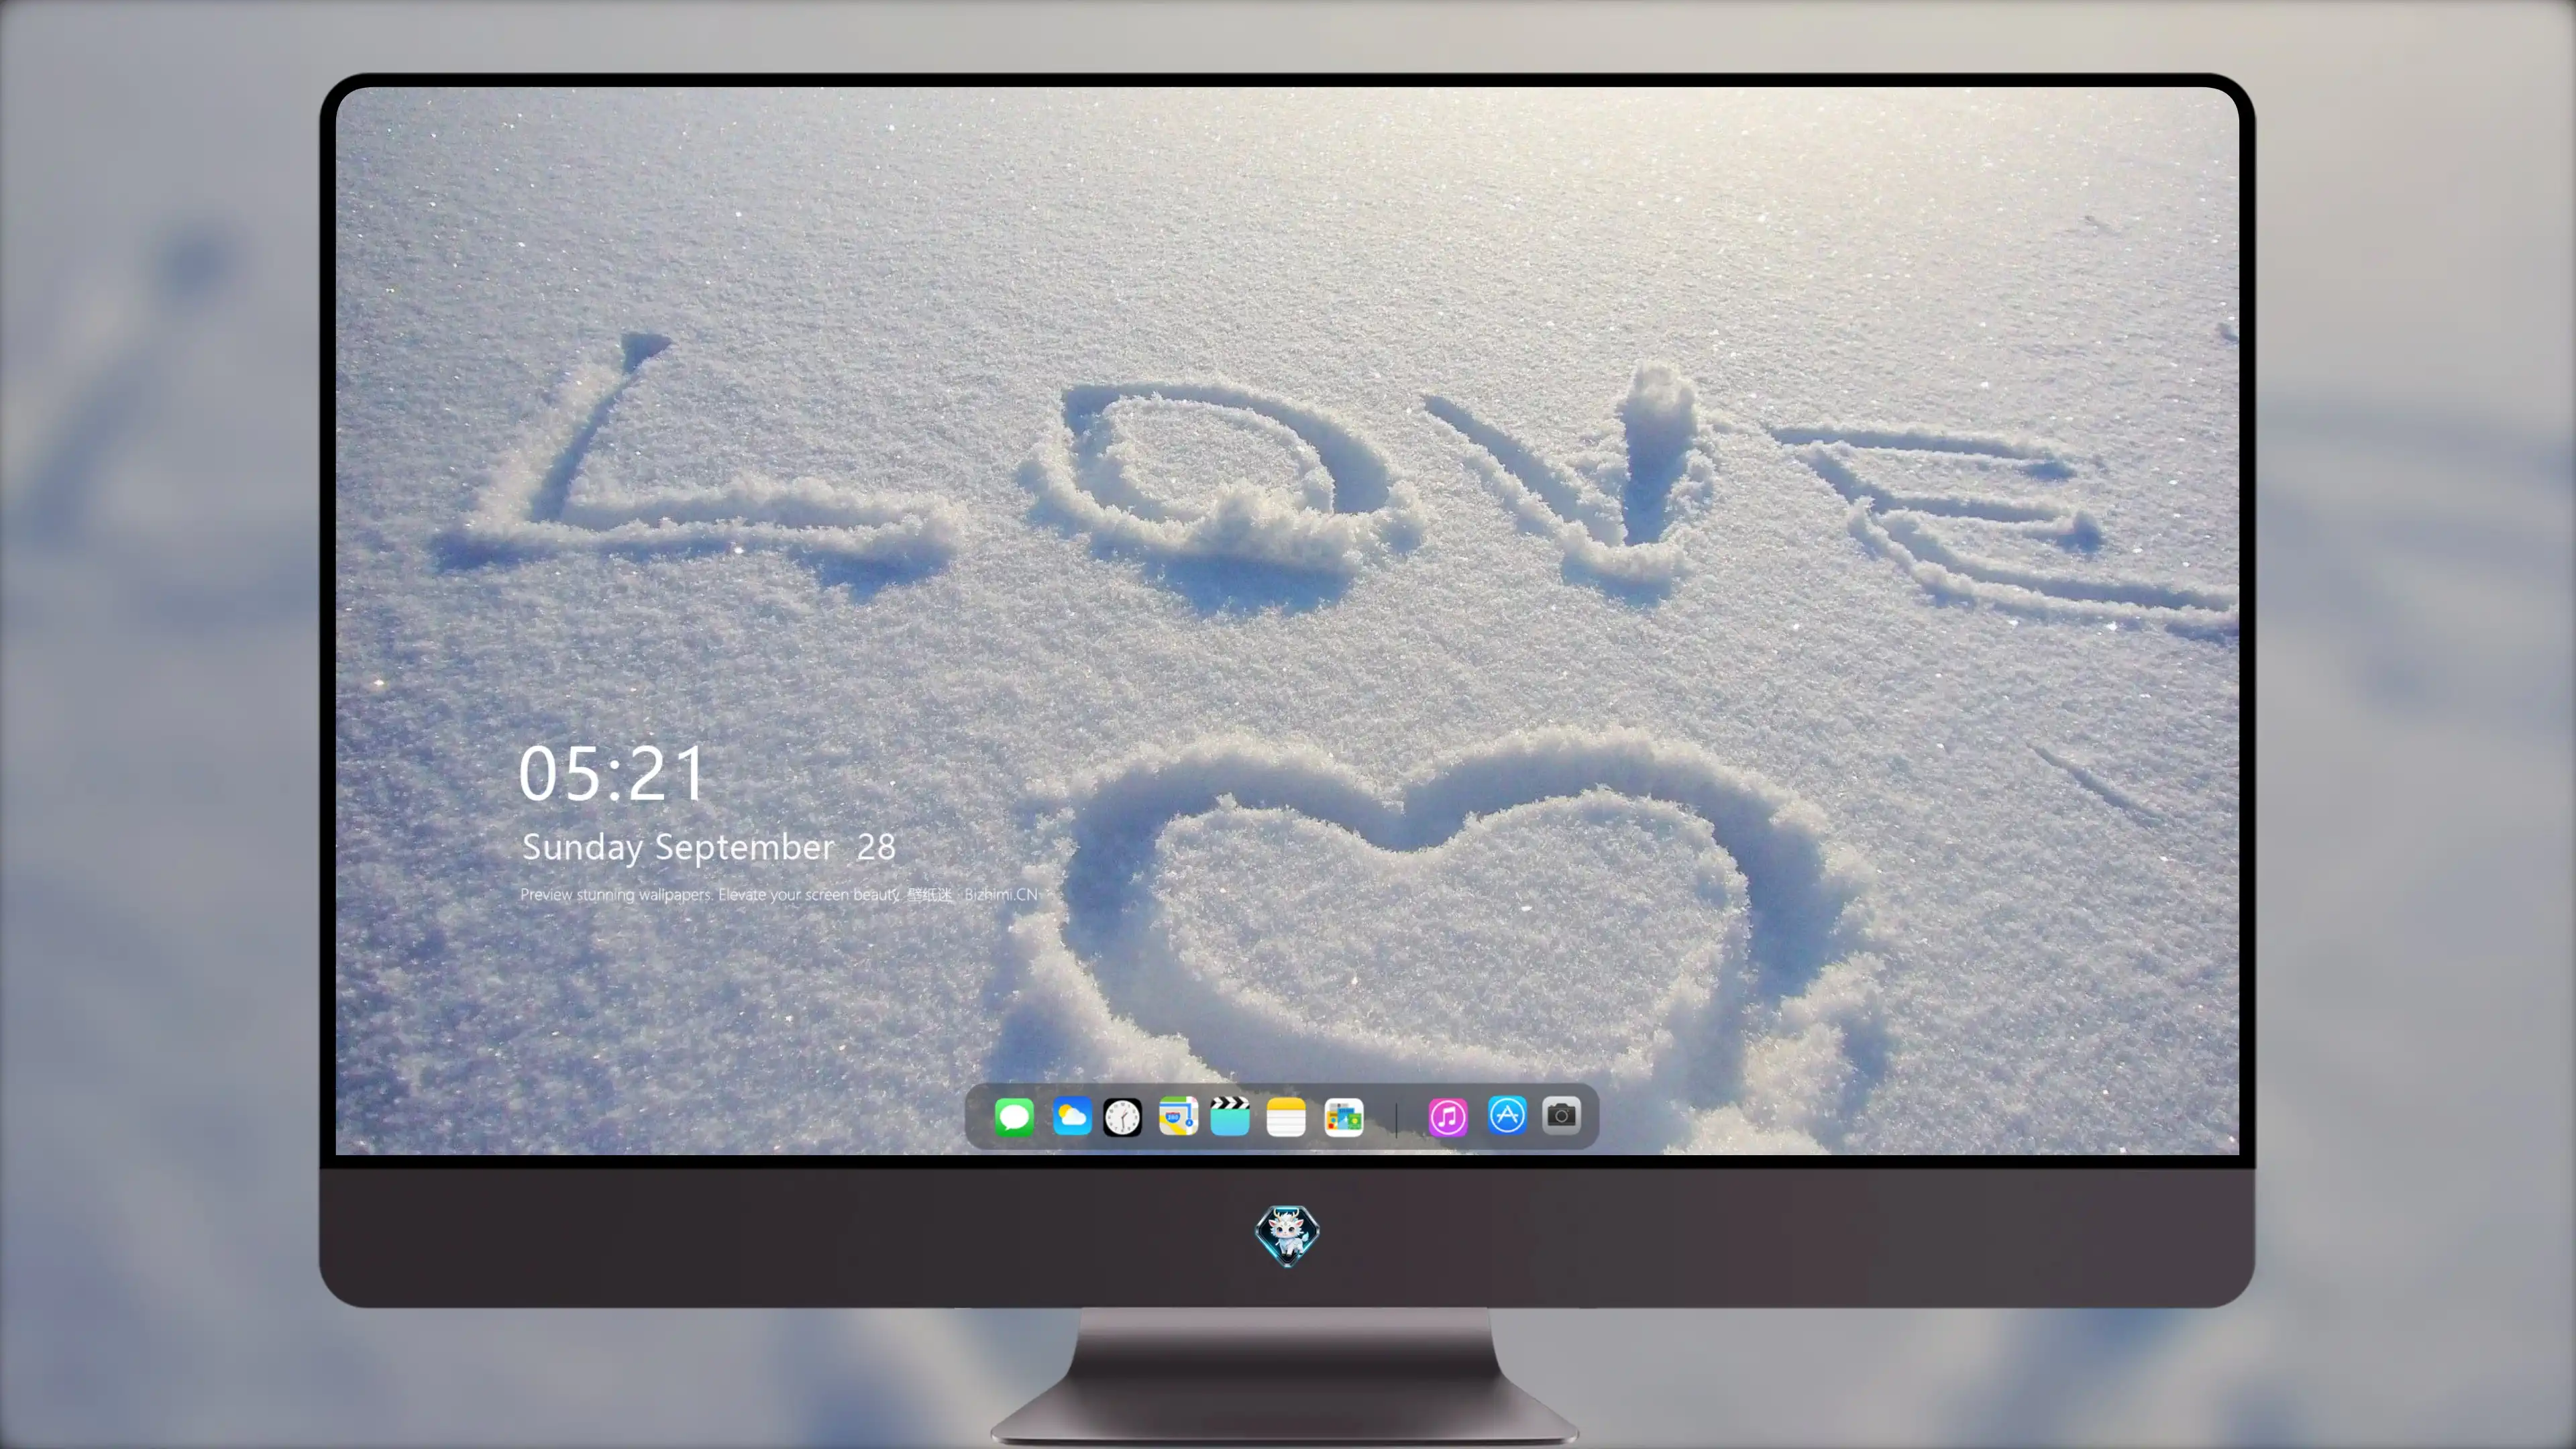The height and width of the screenshot is (1449, 2576).
Task: Open the Camera app in the dock
Action: (1561, 1115)
